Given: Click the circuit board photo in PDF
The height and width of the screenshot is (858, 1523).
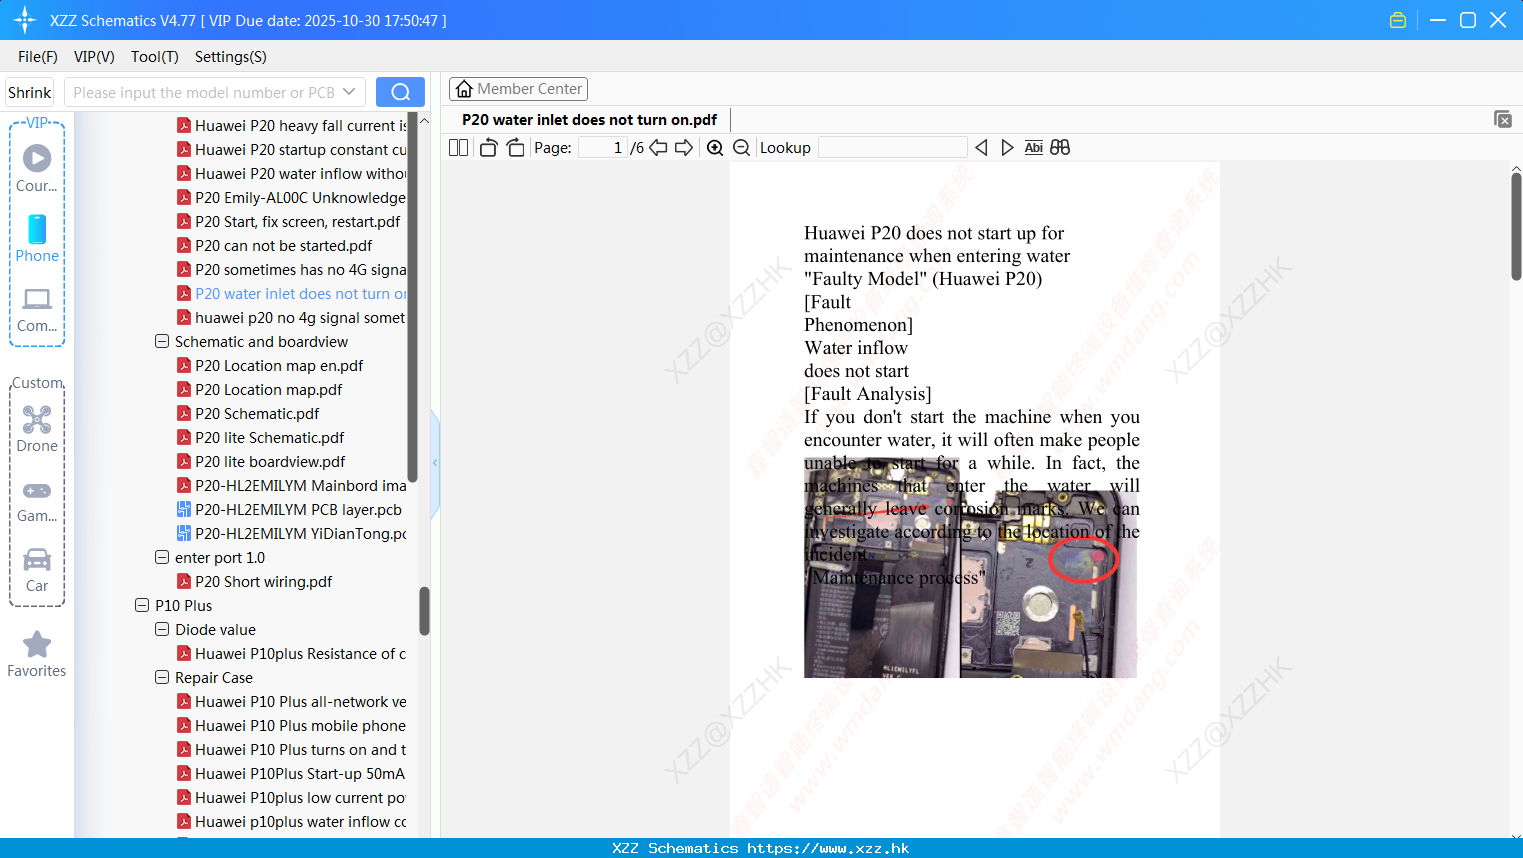Looking at the screenshot, I should tap(970, 568).
